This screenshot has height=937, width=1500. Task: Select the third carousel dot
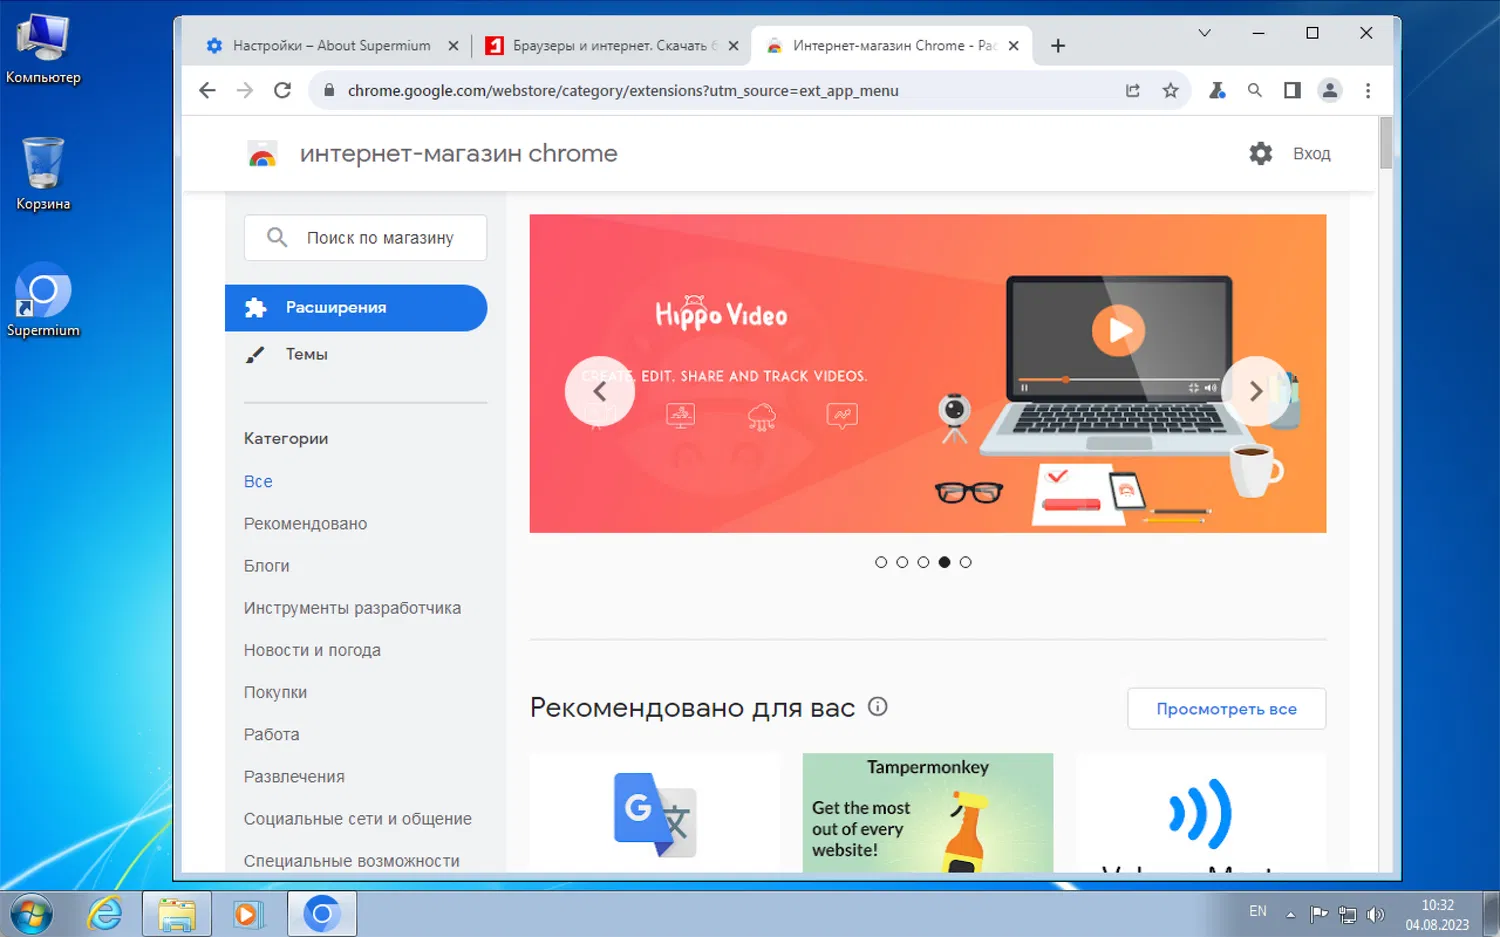923,562
